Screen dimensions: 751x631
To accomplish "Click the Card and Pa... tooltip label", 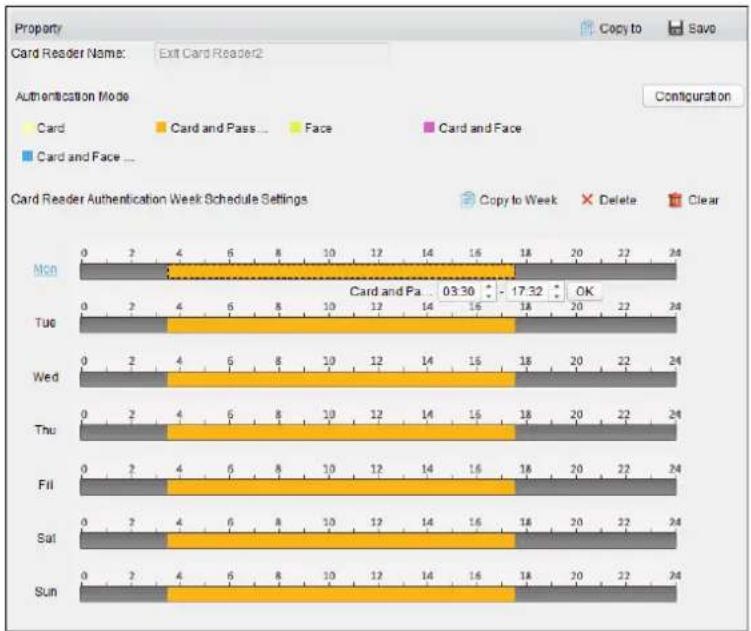I will pyautogui.click(x=389, y=291).
